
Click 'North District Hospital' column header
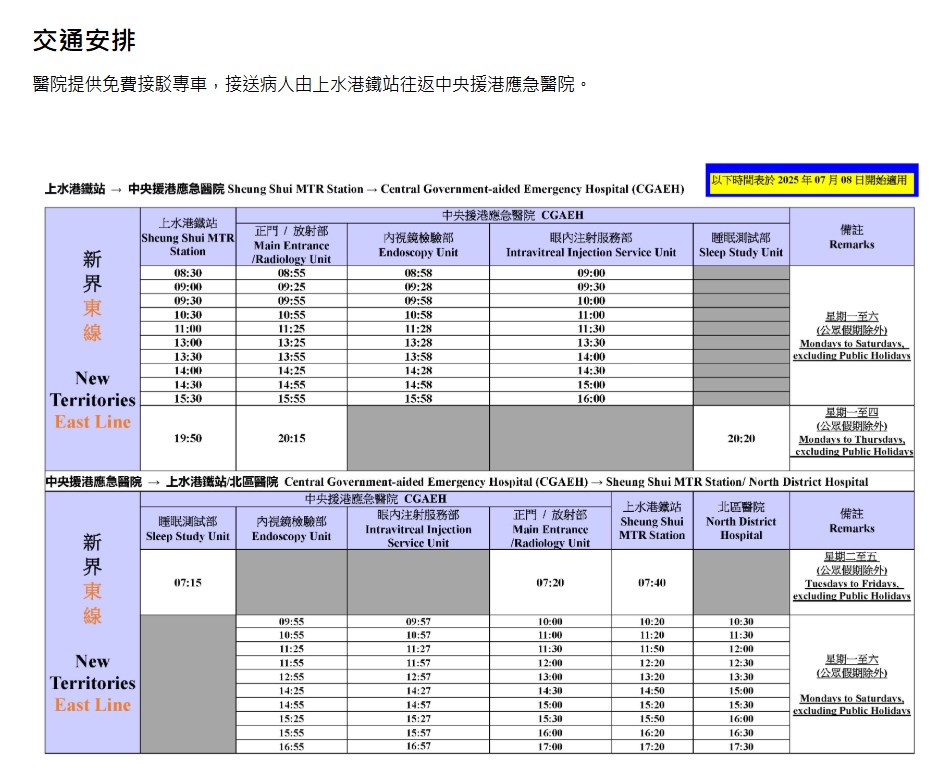click(741, 521)
